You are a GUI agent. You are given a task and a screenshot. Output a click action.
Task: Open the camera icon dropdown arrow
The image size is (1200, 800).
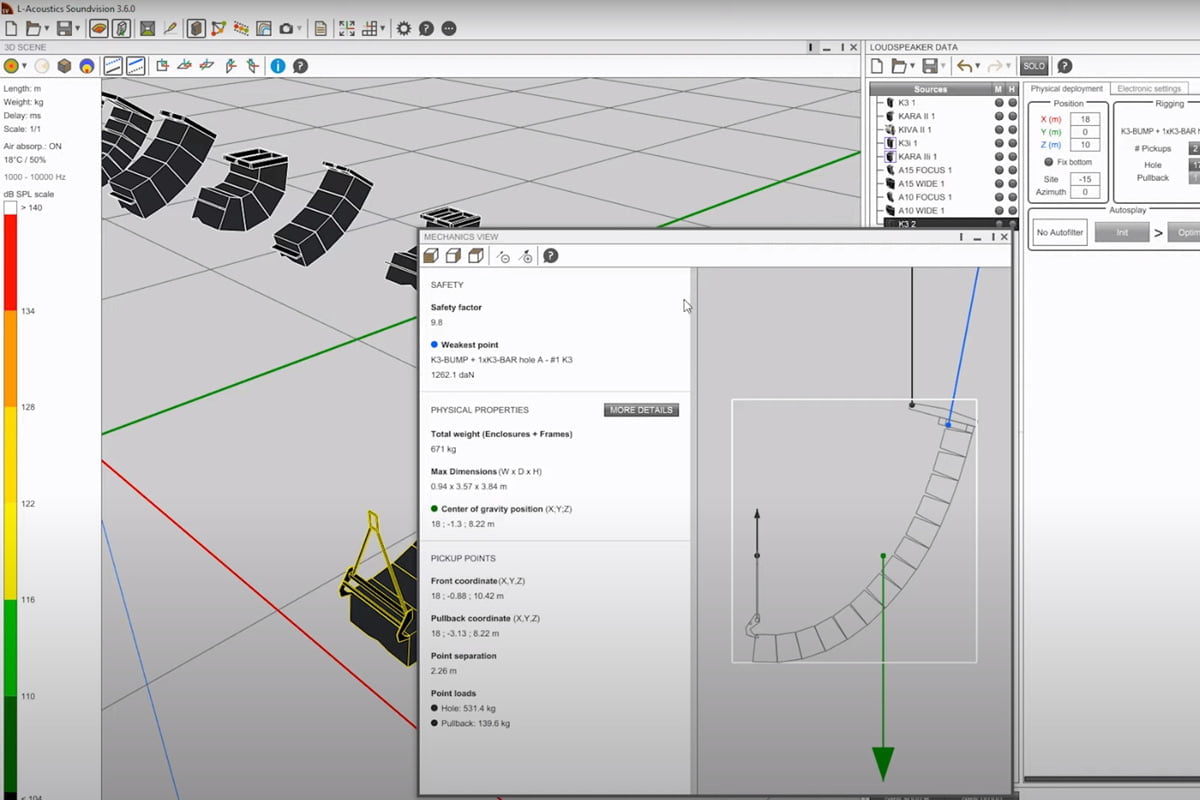(x=299, y=29)
